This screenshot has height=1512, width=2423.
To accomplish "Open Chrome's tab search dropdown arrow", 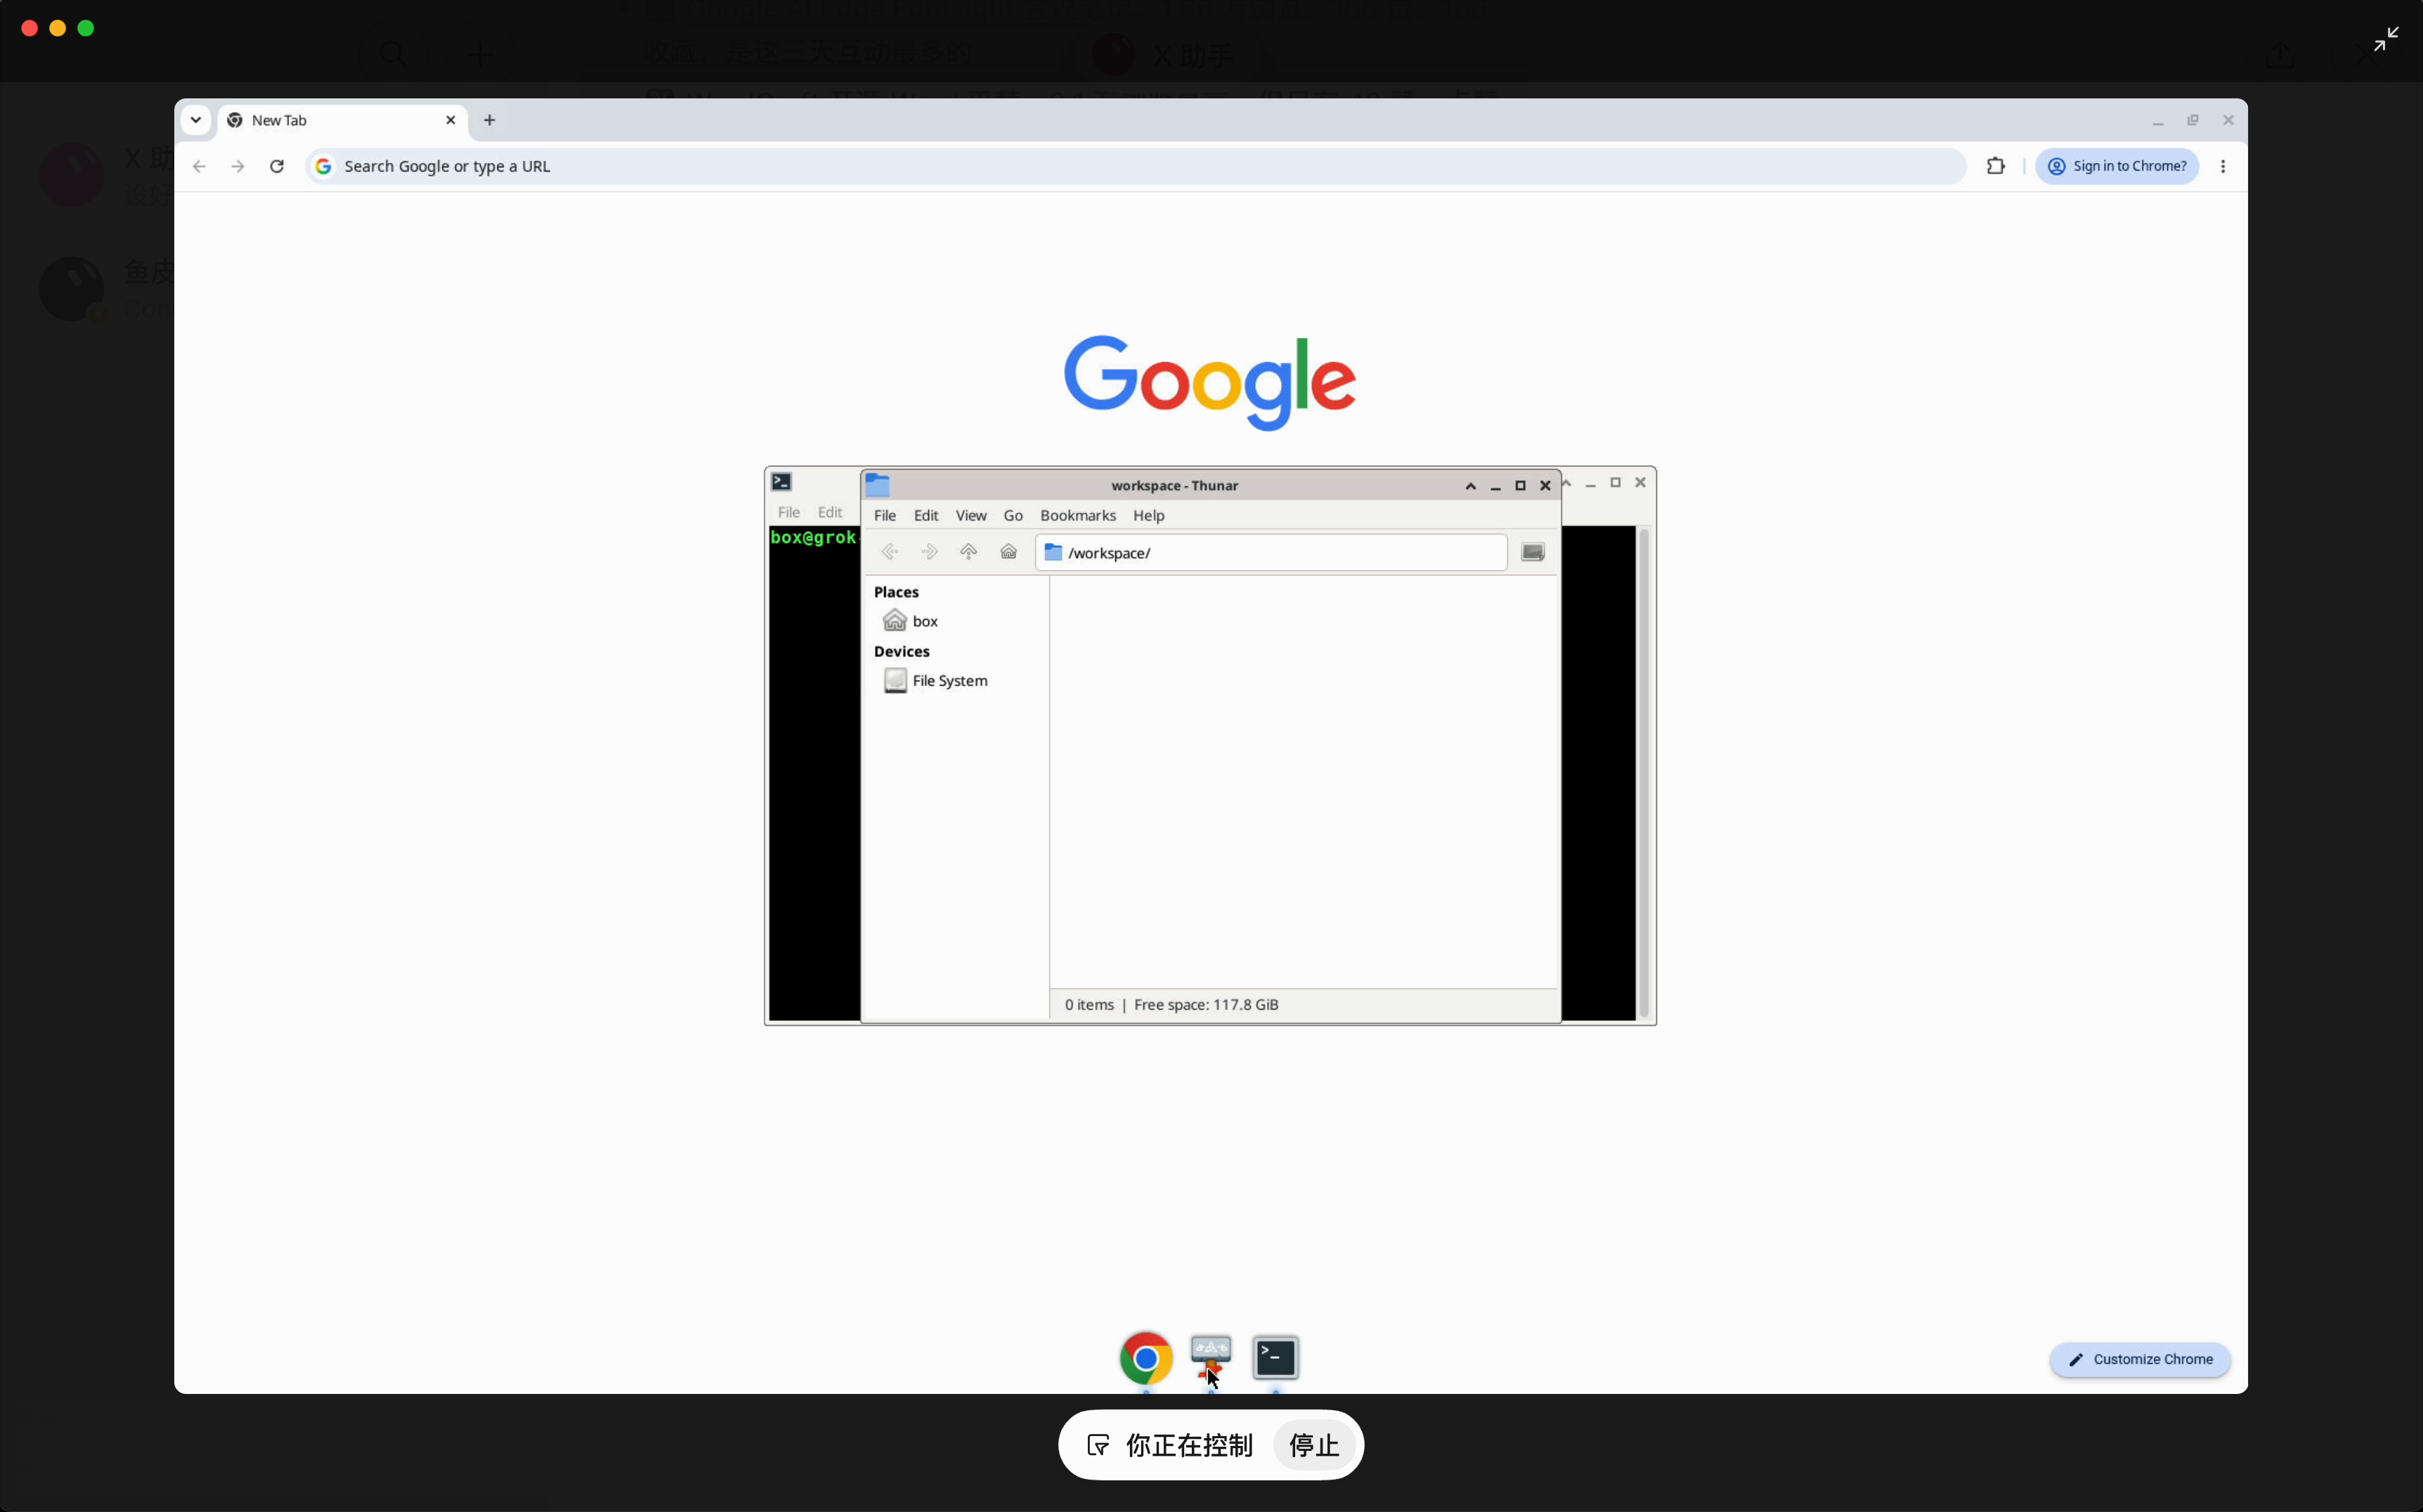I will point(195,120).
